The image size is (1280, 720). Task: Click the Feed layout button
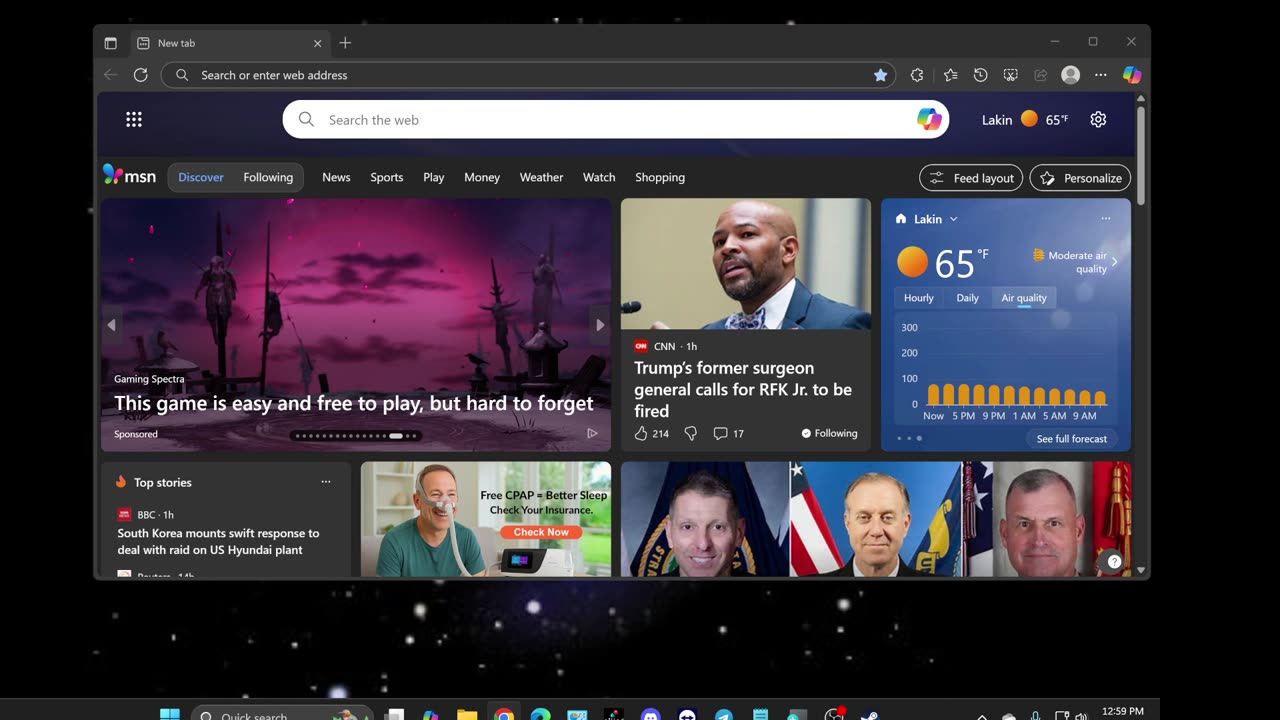[971, 178]
